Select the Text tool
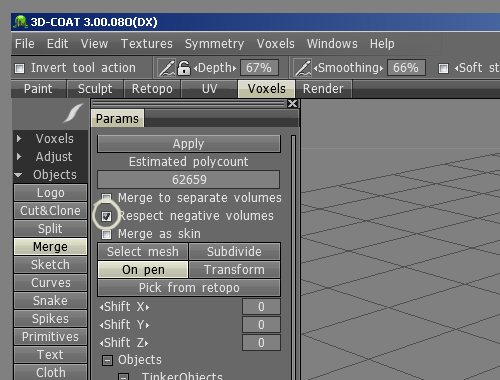This screenshot has width=500, height=380. pyautogui.click(x=50, y=355)
